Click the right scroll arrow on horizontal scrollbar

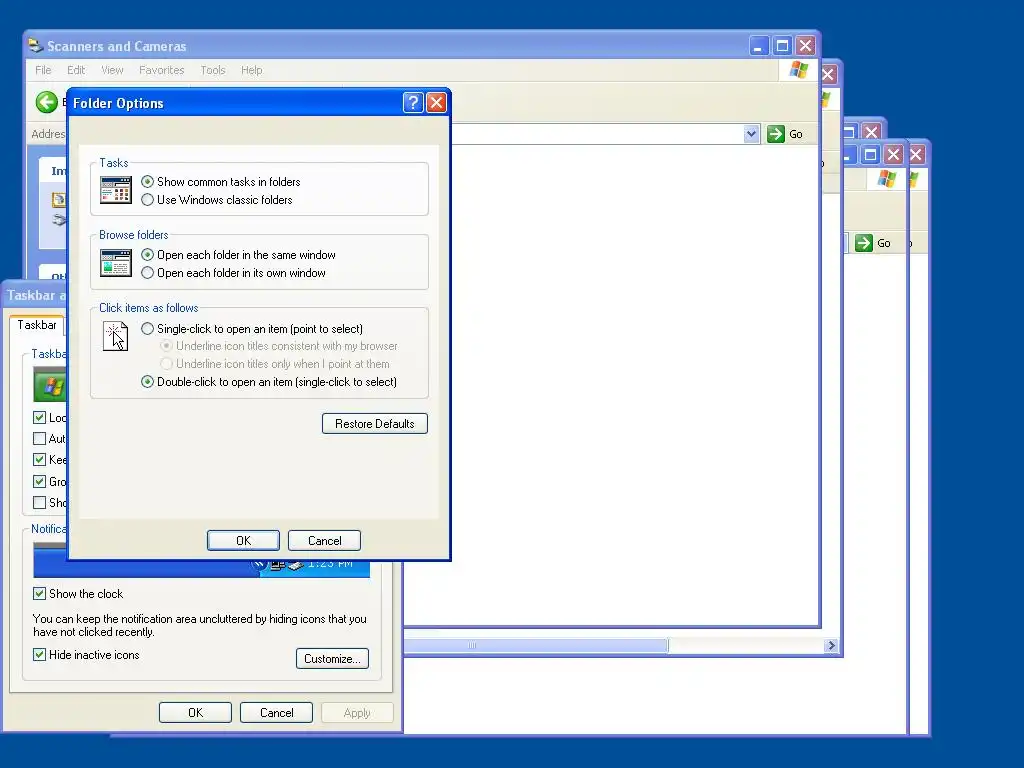coord(831,645)
